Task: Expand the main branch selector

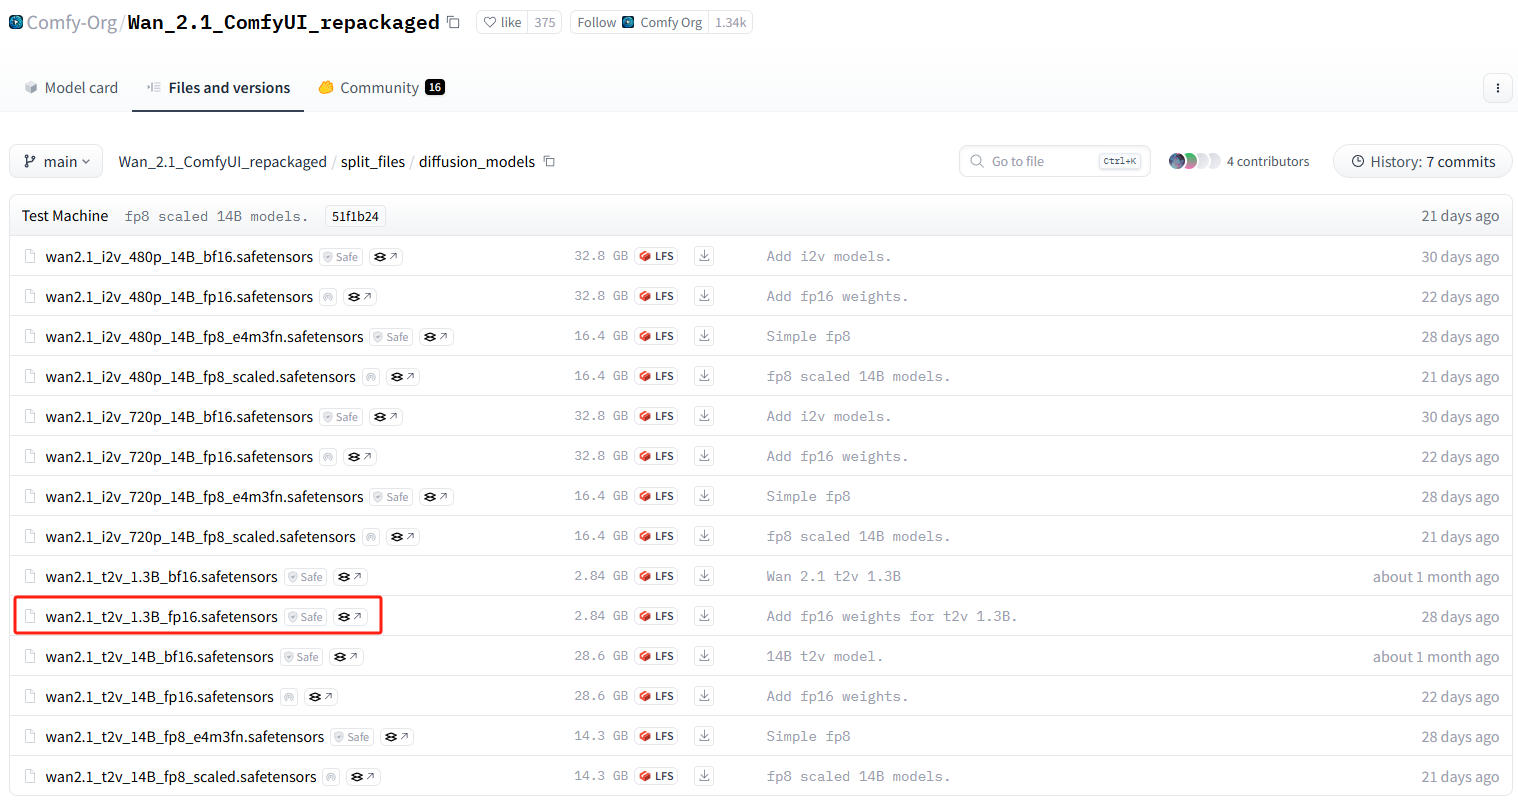Action: coord(56,161)
